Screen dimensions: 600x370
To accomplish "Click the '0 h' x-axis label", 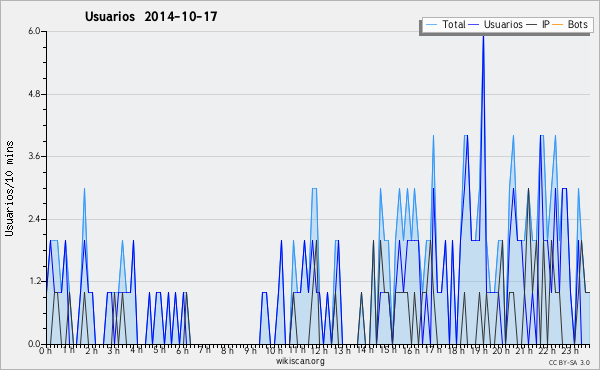I will click(x=46, y=350).
